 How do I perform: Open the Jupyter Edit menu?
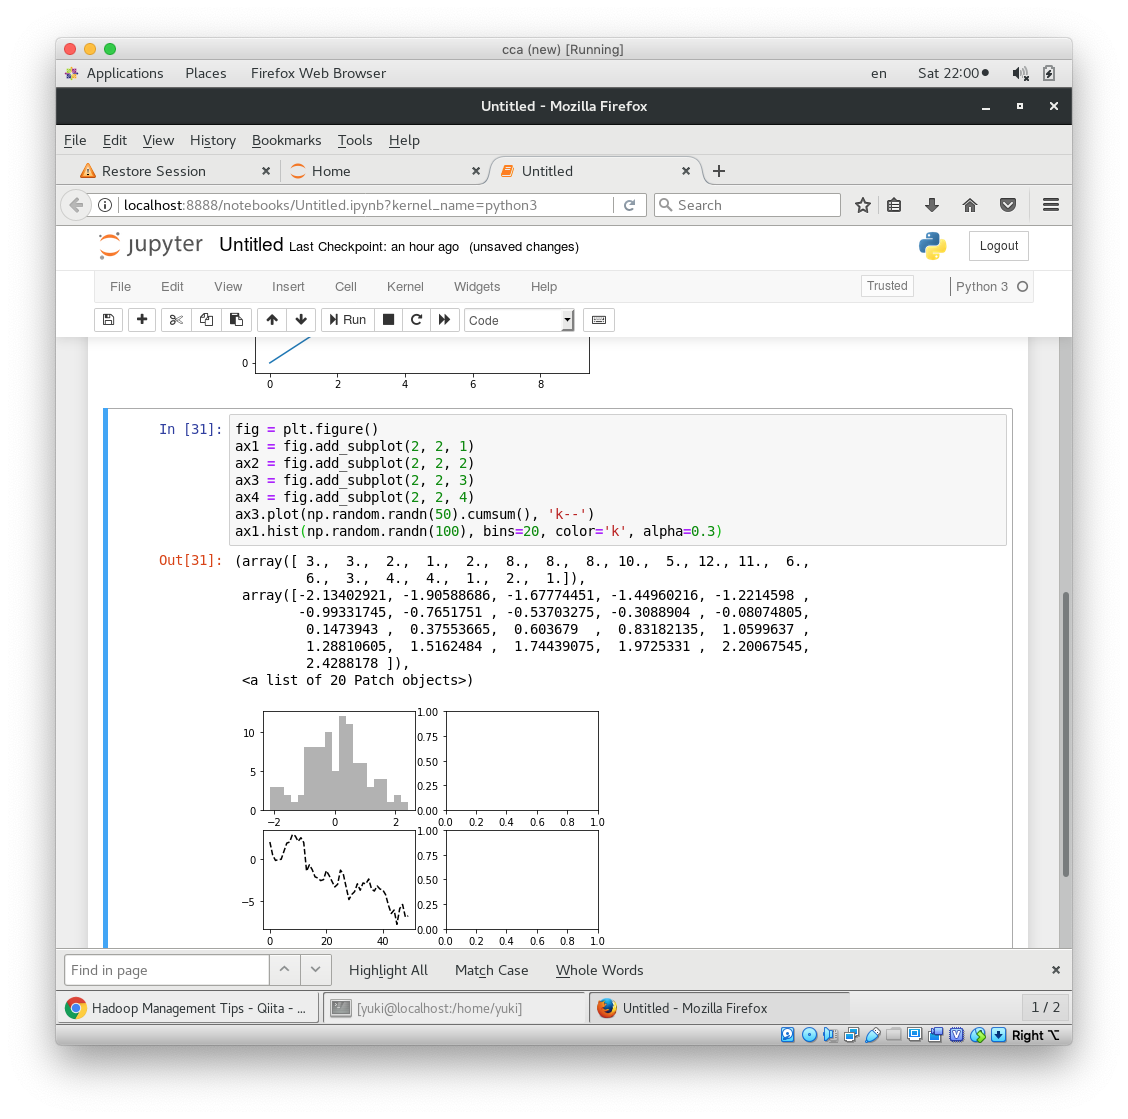click(172, 286)
